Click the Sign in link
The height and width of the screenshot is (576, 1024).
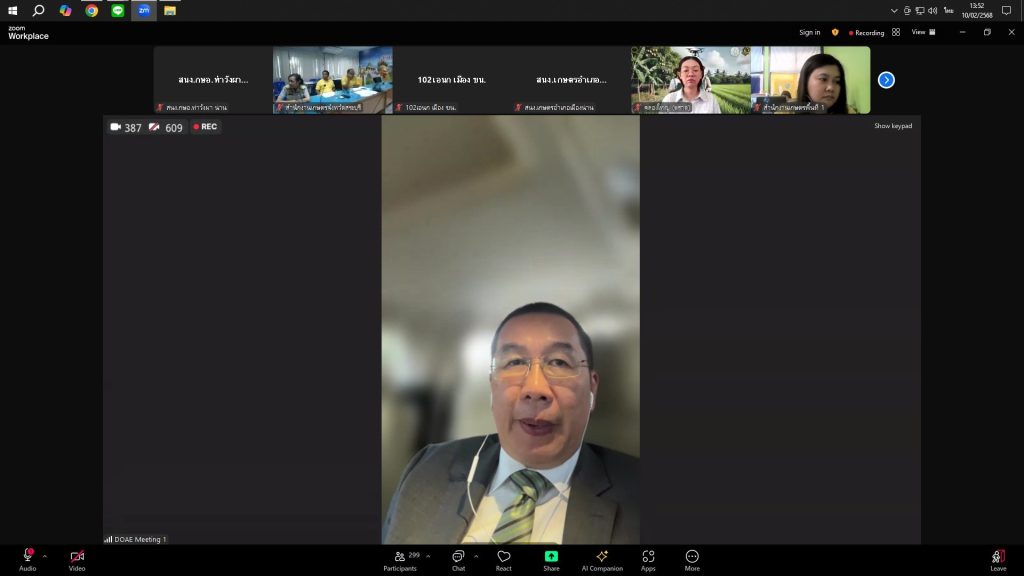(x=809, y=32)
